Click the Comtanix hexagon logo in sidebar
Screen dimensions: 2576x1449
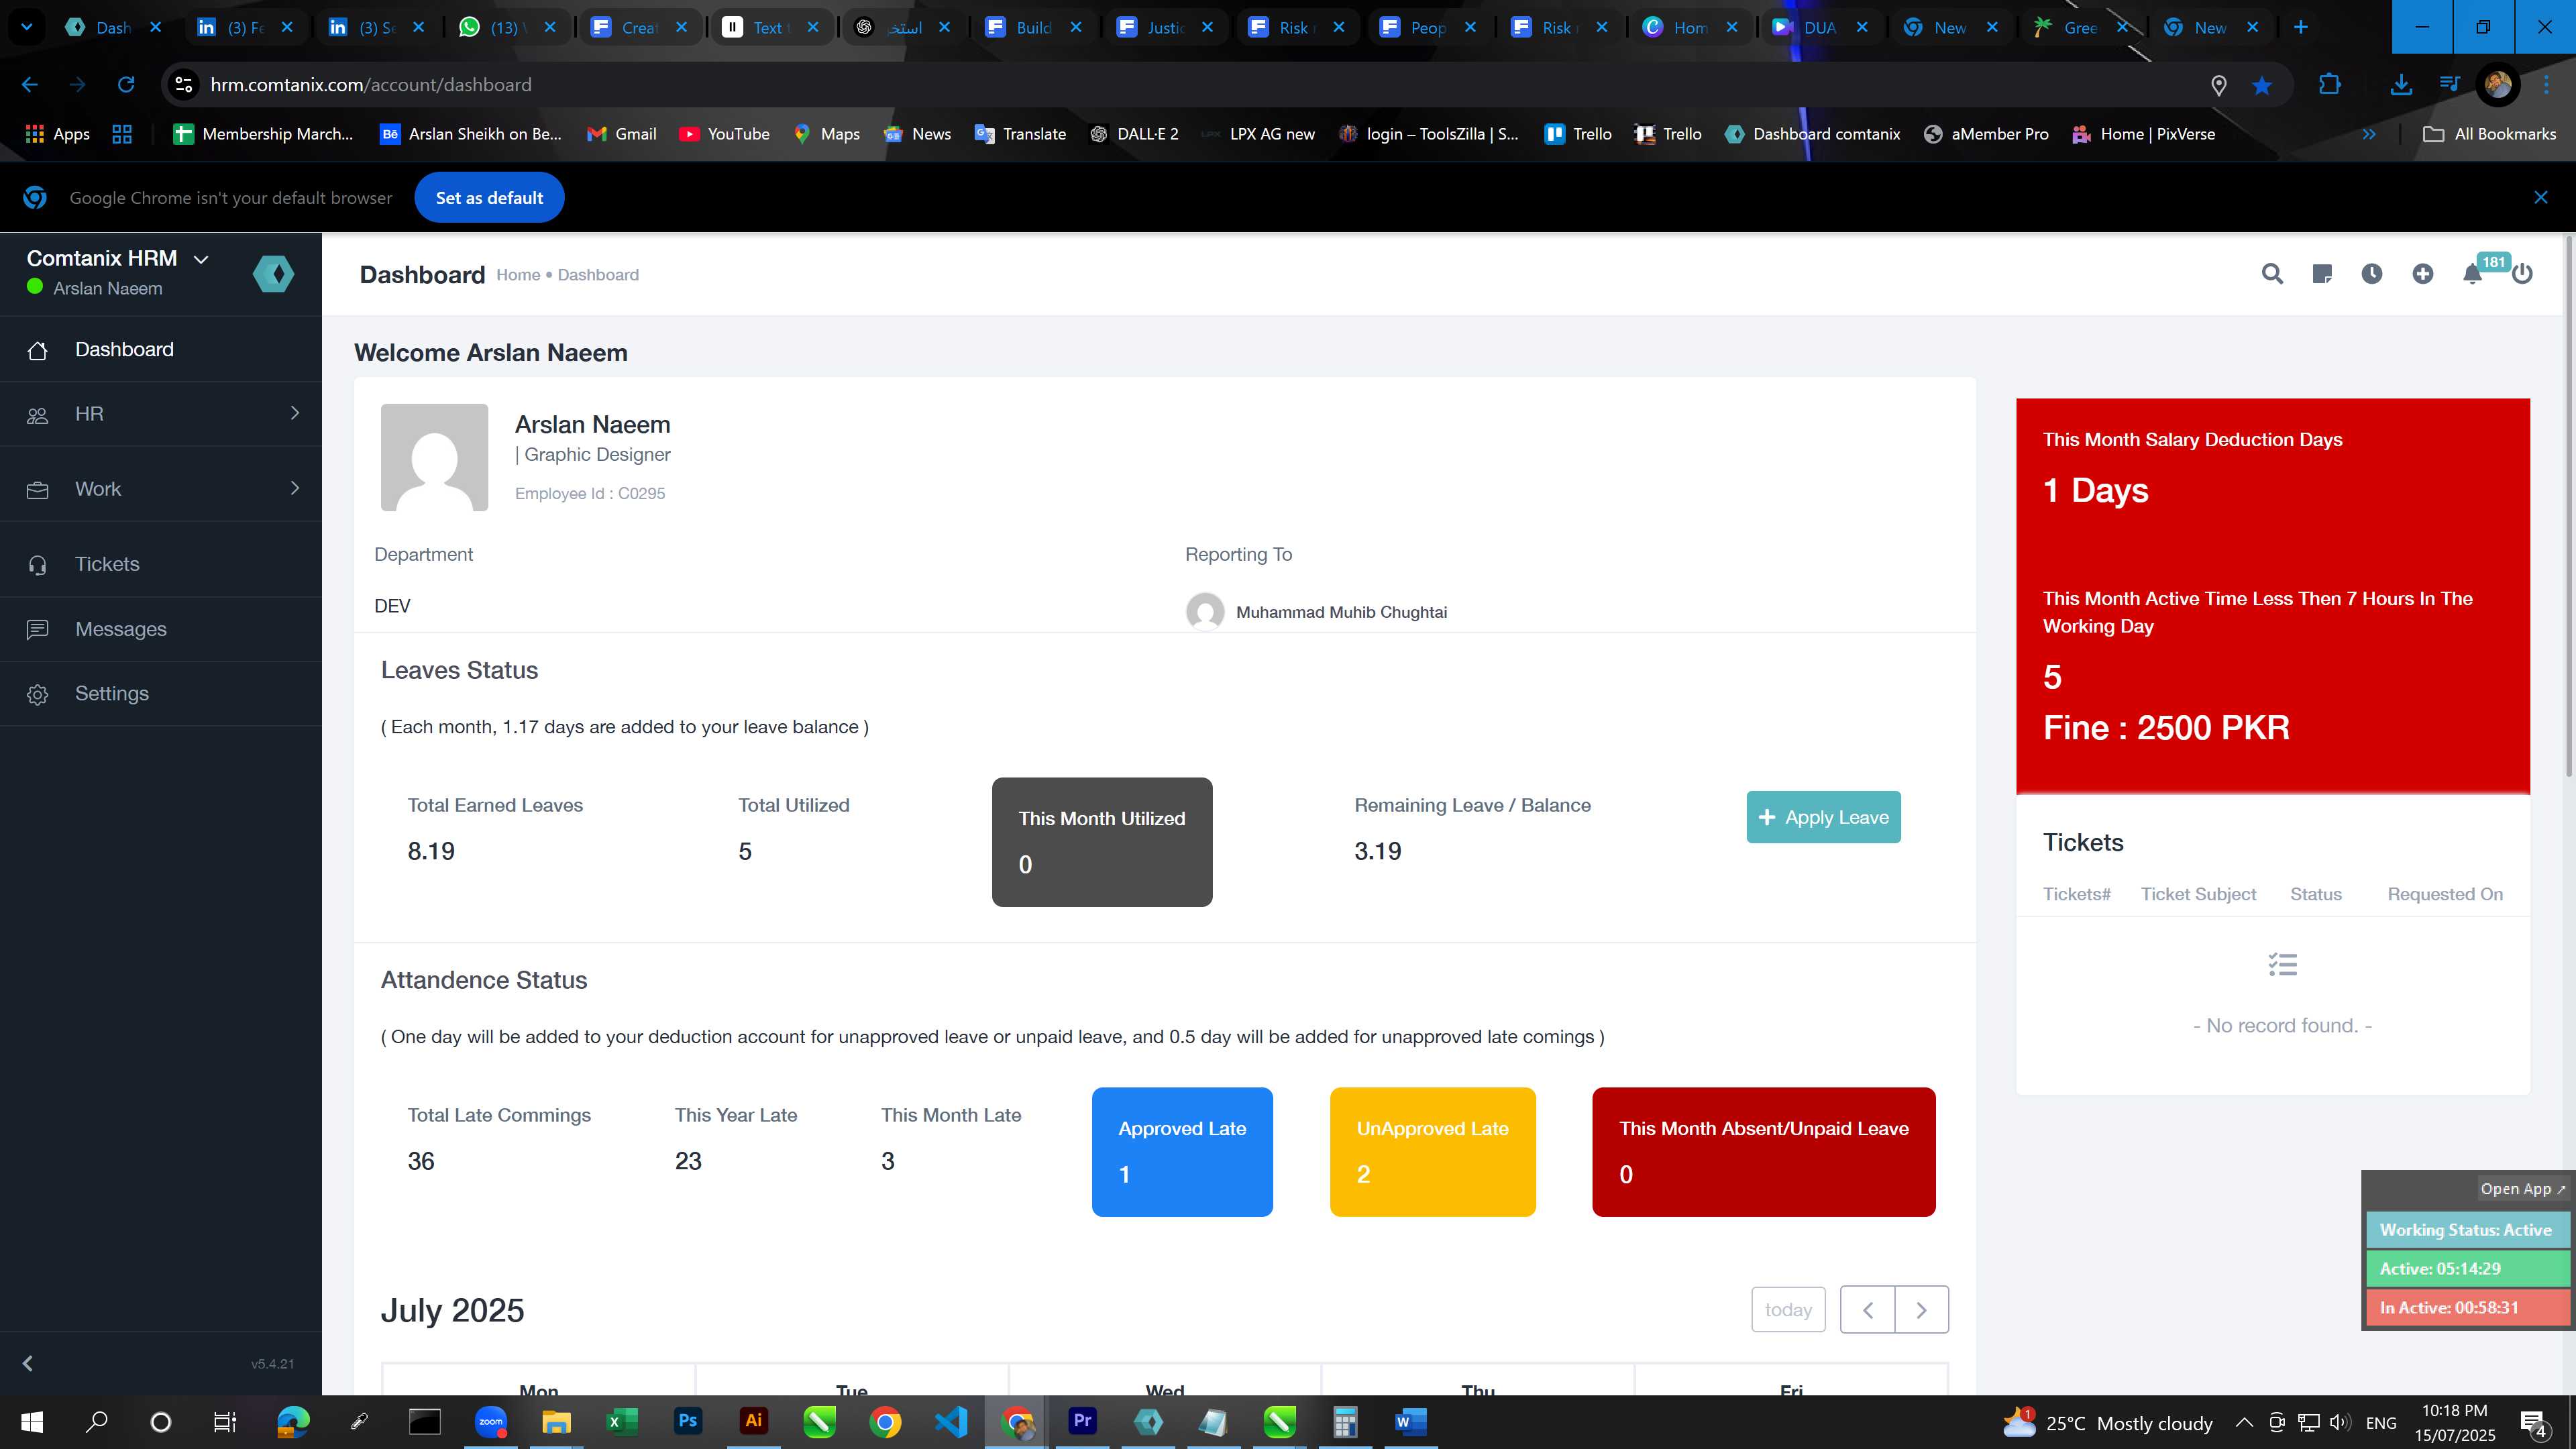point(273,273)
